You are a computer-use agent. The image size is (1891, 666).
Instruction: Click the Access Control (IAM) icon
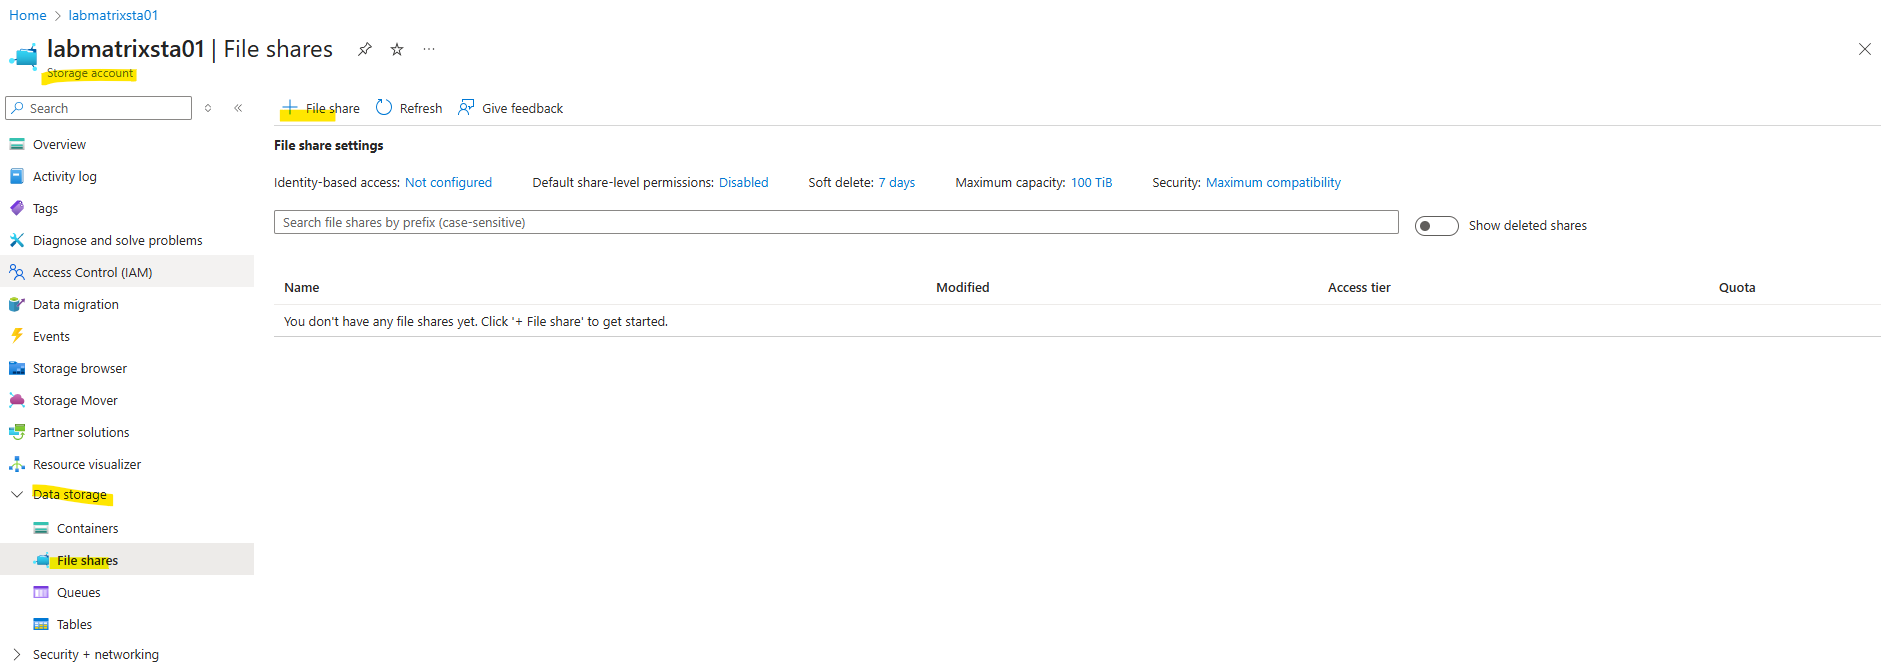tap(17, 272)
